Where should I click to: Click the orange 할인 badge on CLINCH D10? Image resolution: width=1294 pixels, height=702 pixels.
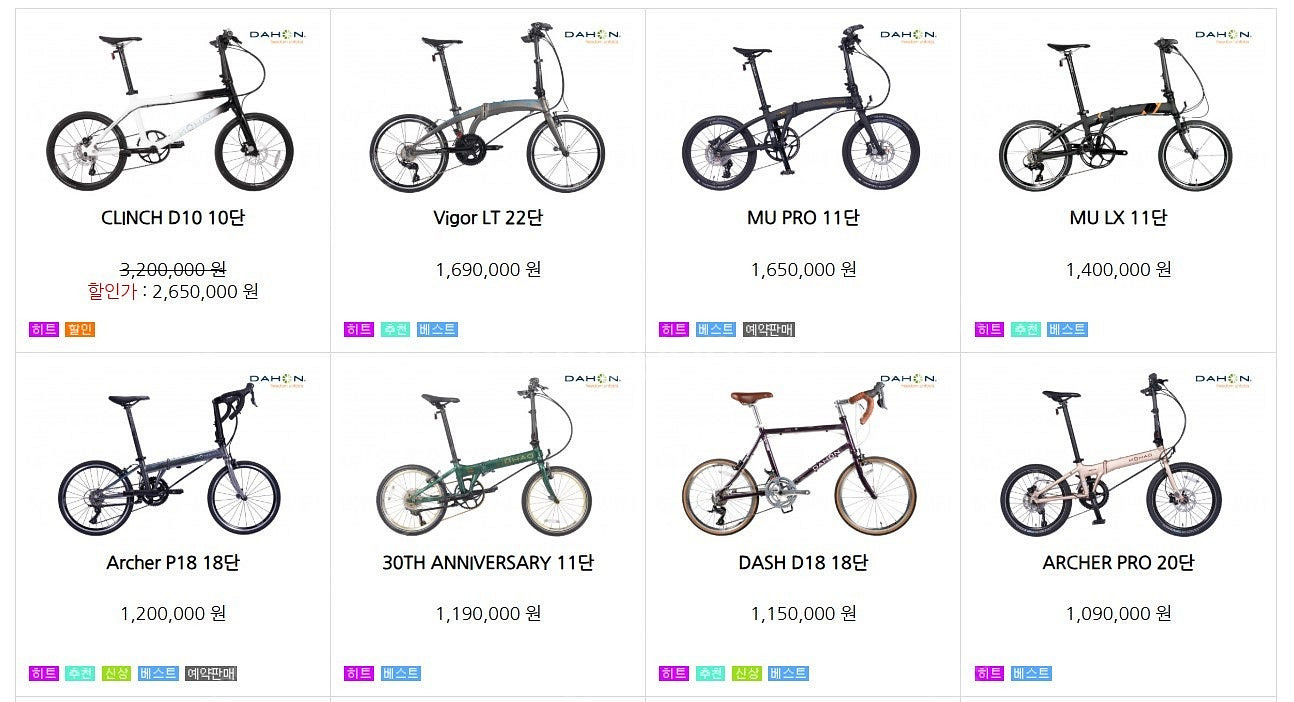(80, 329)
